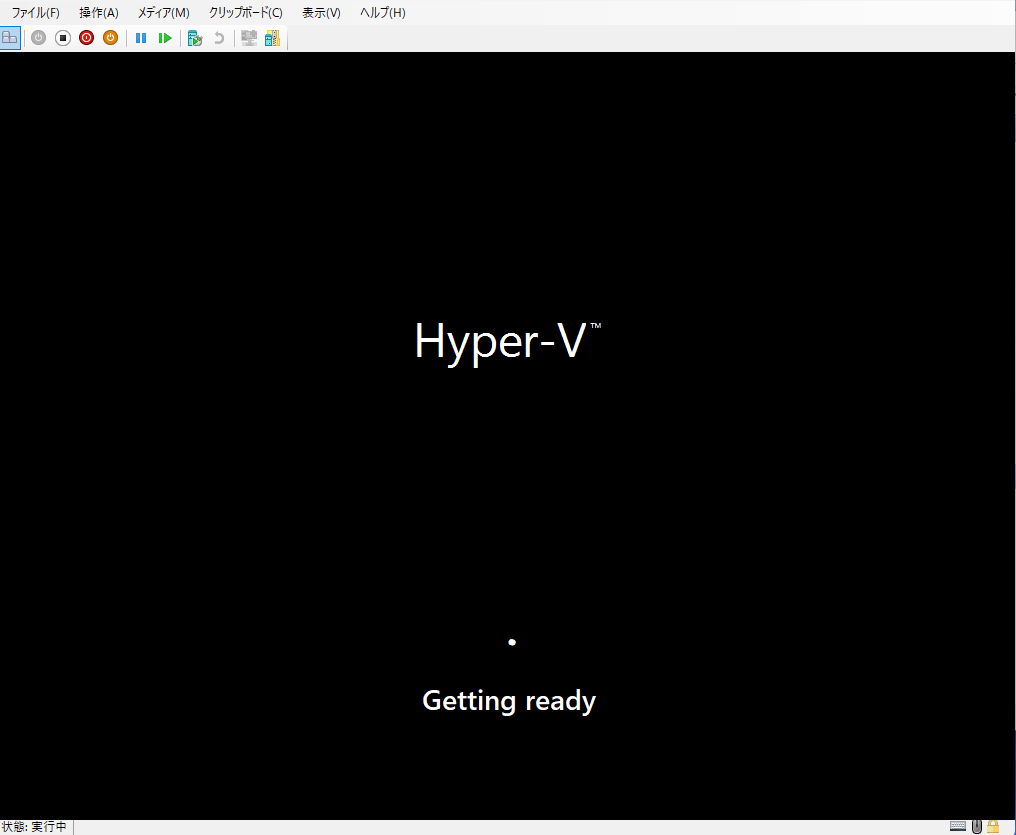Pause the running virtual machine
Viewport: 1016px width, 835px height.
(141, 37)
